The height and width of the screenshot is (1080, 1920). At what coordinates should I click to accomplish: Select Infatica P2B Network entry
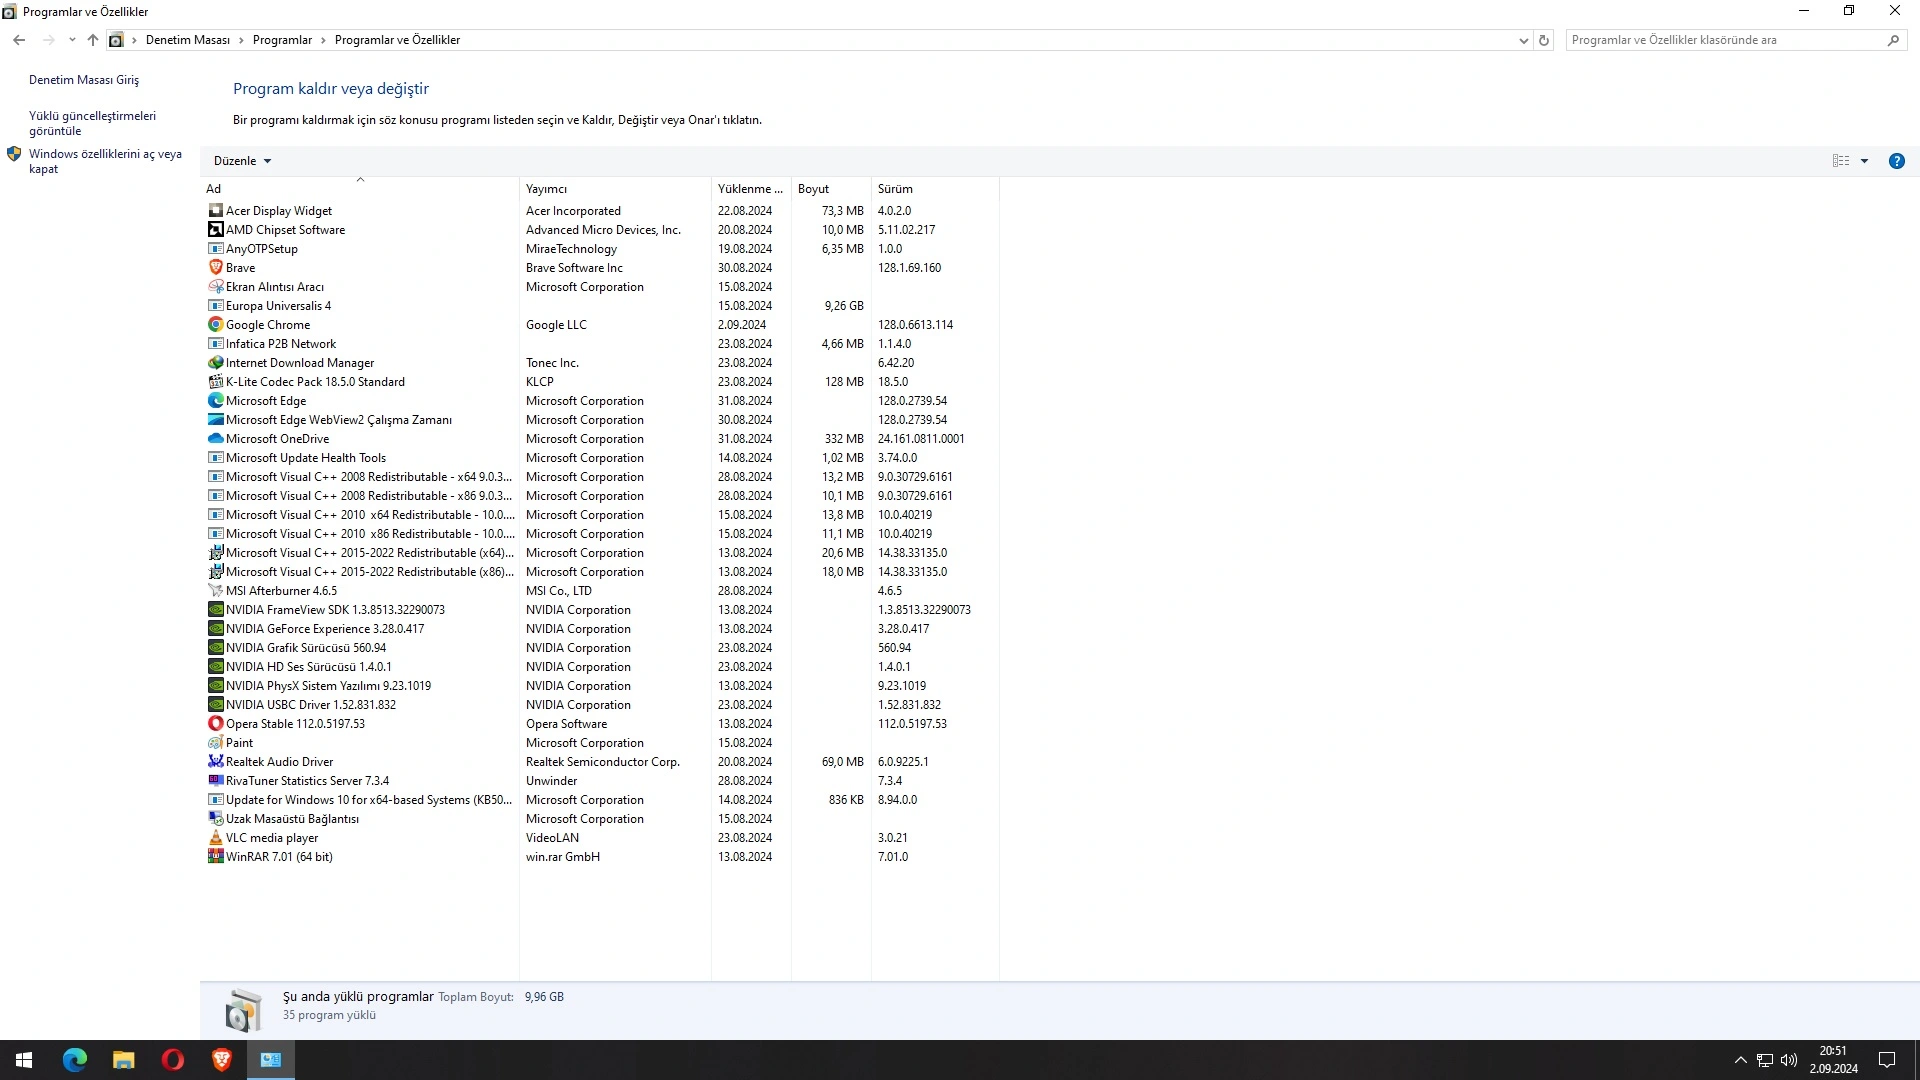pos(600,344)
